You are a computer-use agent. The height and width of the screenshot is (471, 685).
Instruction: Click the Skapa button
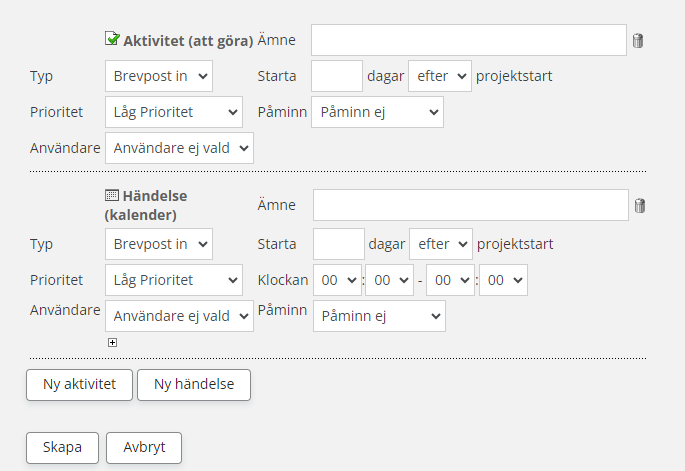tap(62, 447)
